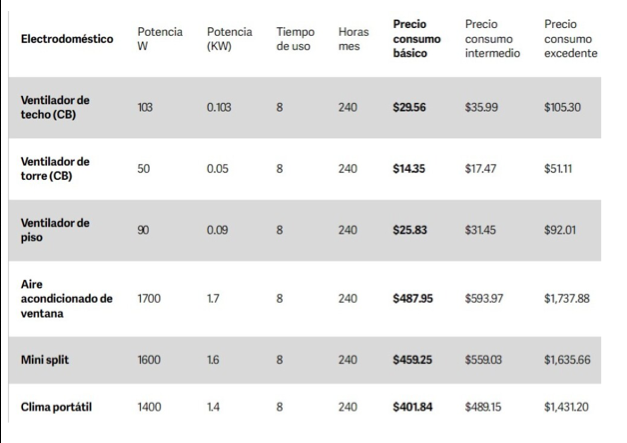
Task: Click the $29.56 basic price cell
Action: 409,107
